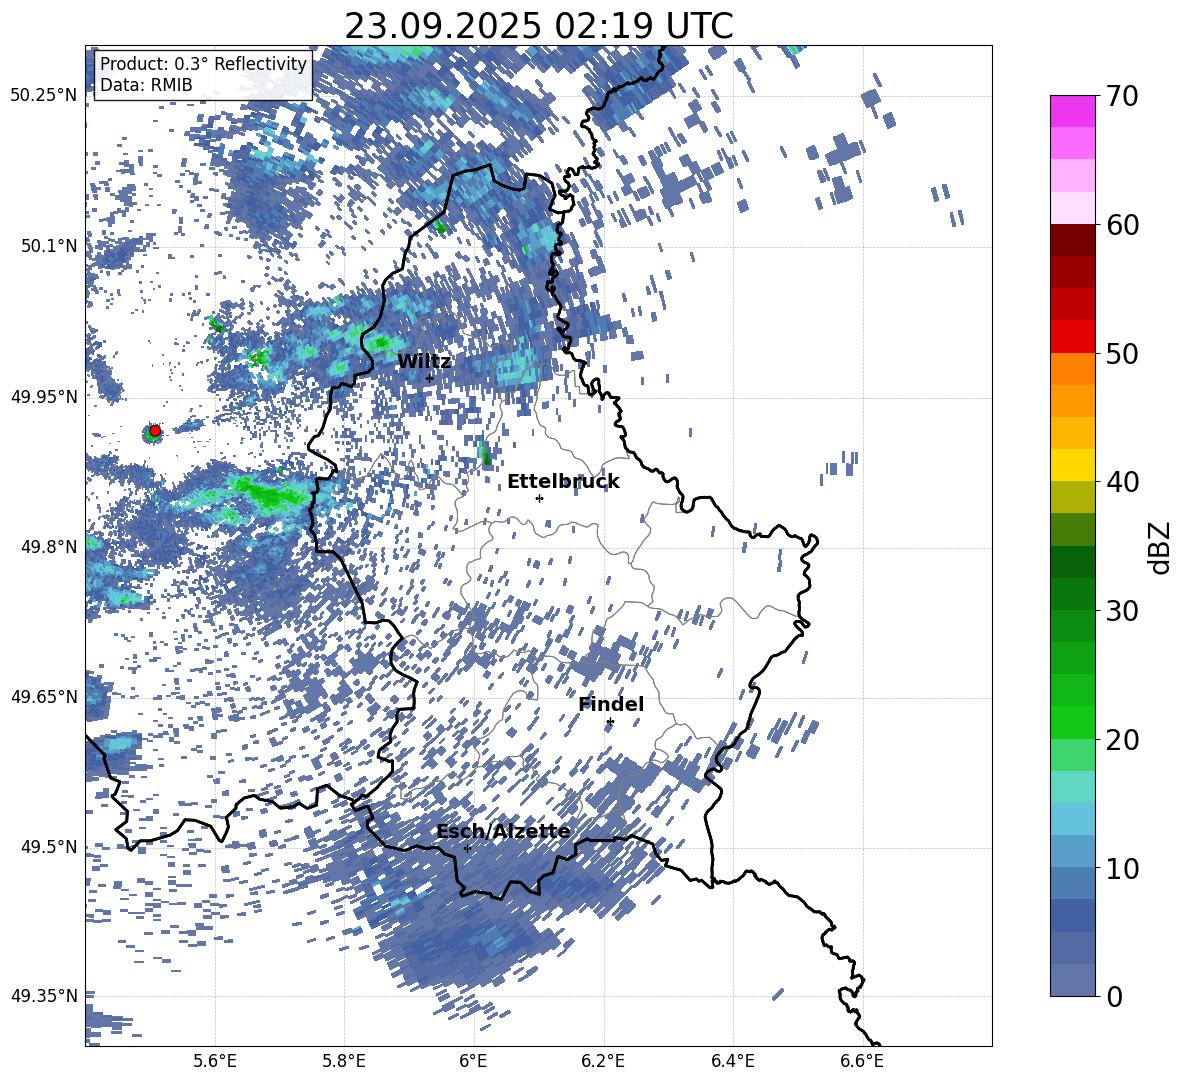The width and height of the screenshot is (1184, 1081).
Task: Click the Wiltz city label
Action: point(424,362)
